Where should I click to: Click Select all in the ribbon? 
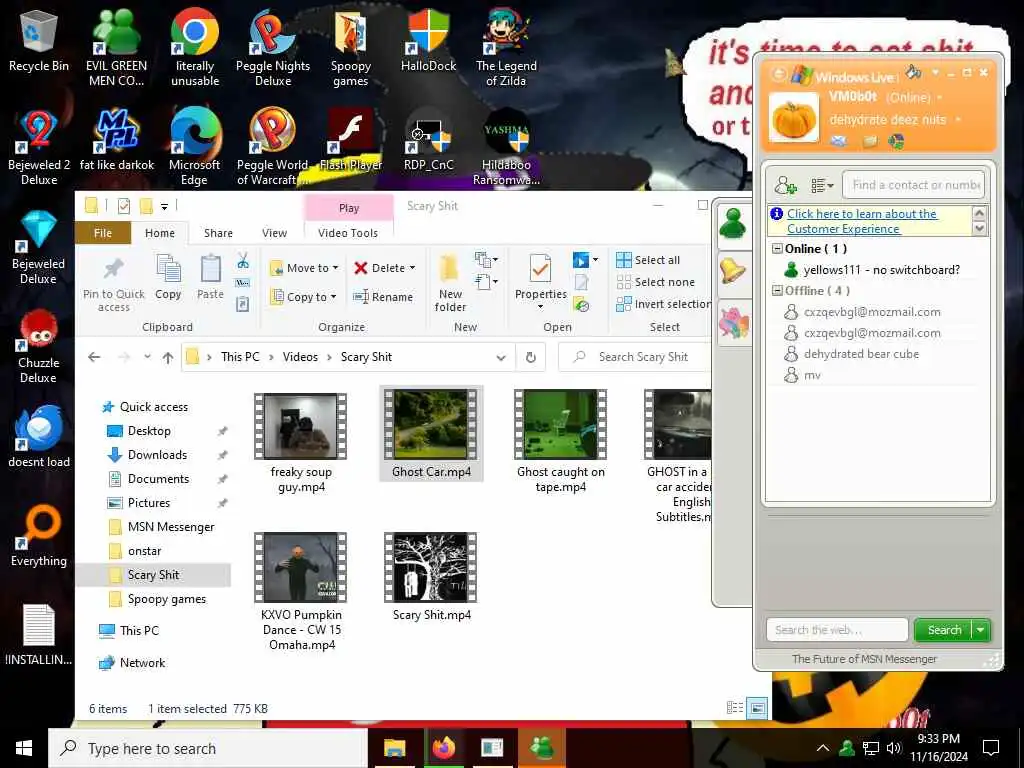(648, 260)
